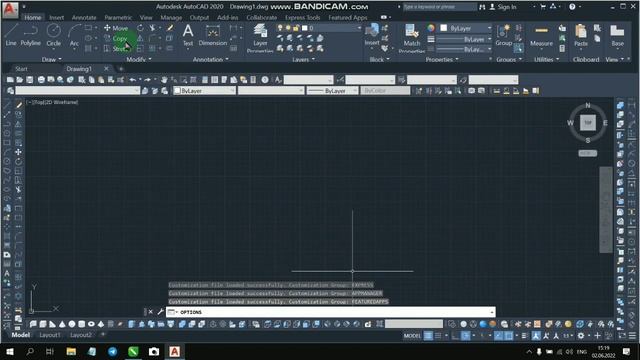Toggle ortho mode in status bar
Image resolution: width=640 pixels, height=360 pixels.
pyautogui.click(x=456, y=336)
